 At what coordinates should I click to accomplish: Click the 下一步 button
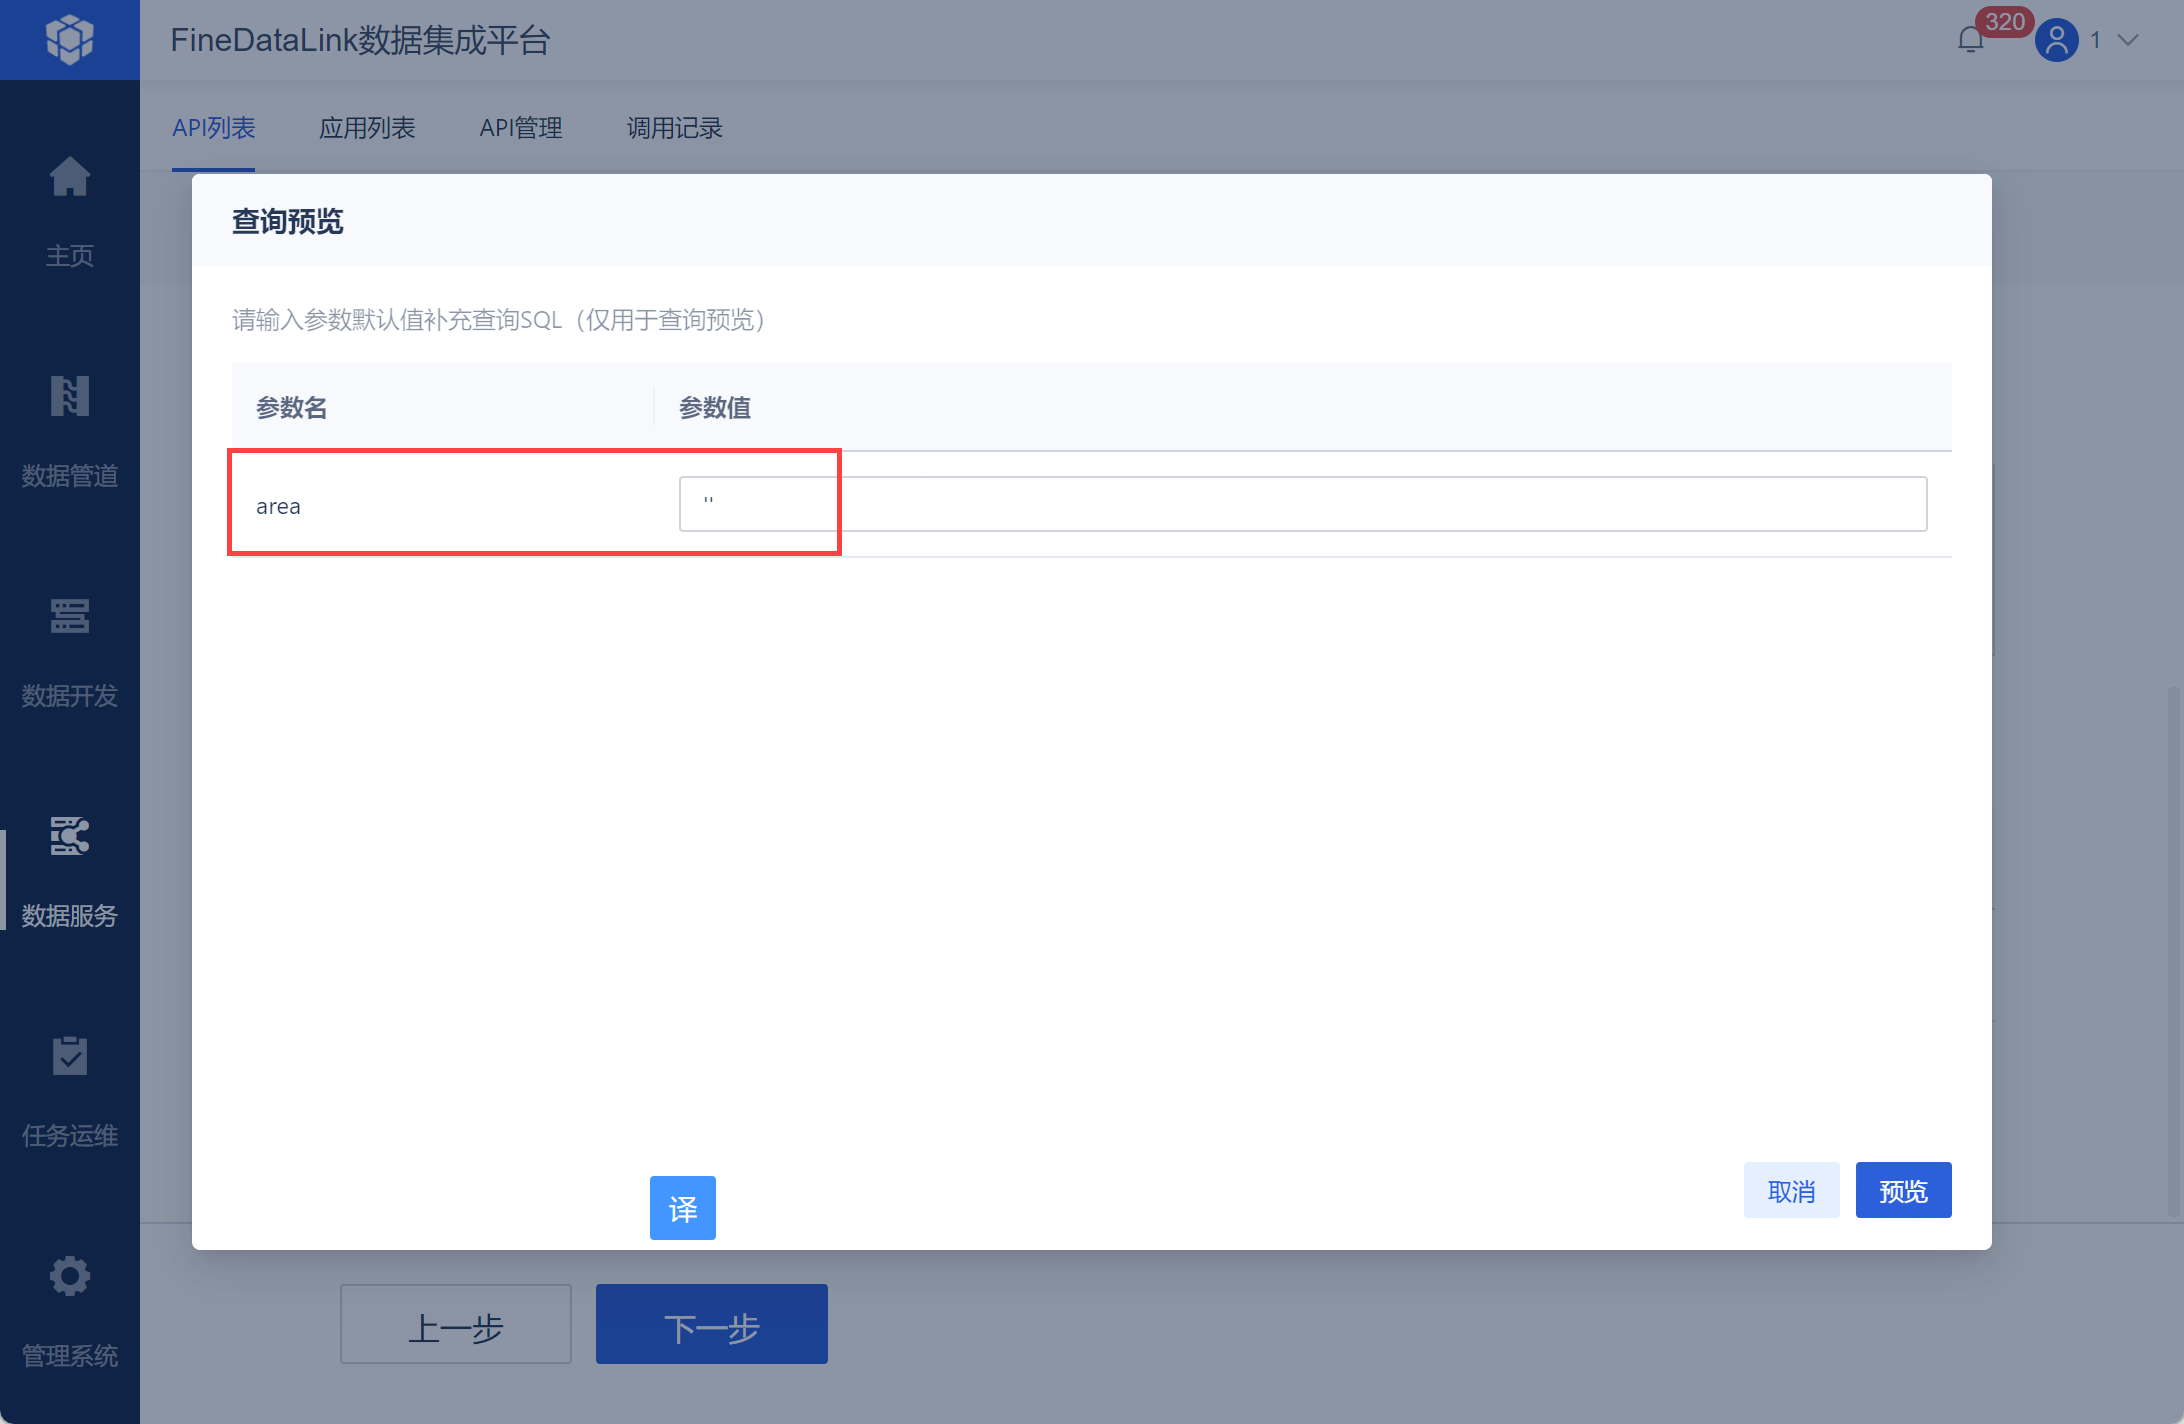[x=711, y=1324]
